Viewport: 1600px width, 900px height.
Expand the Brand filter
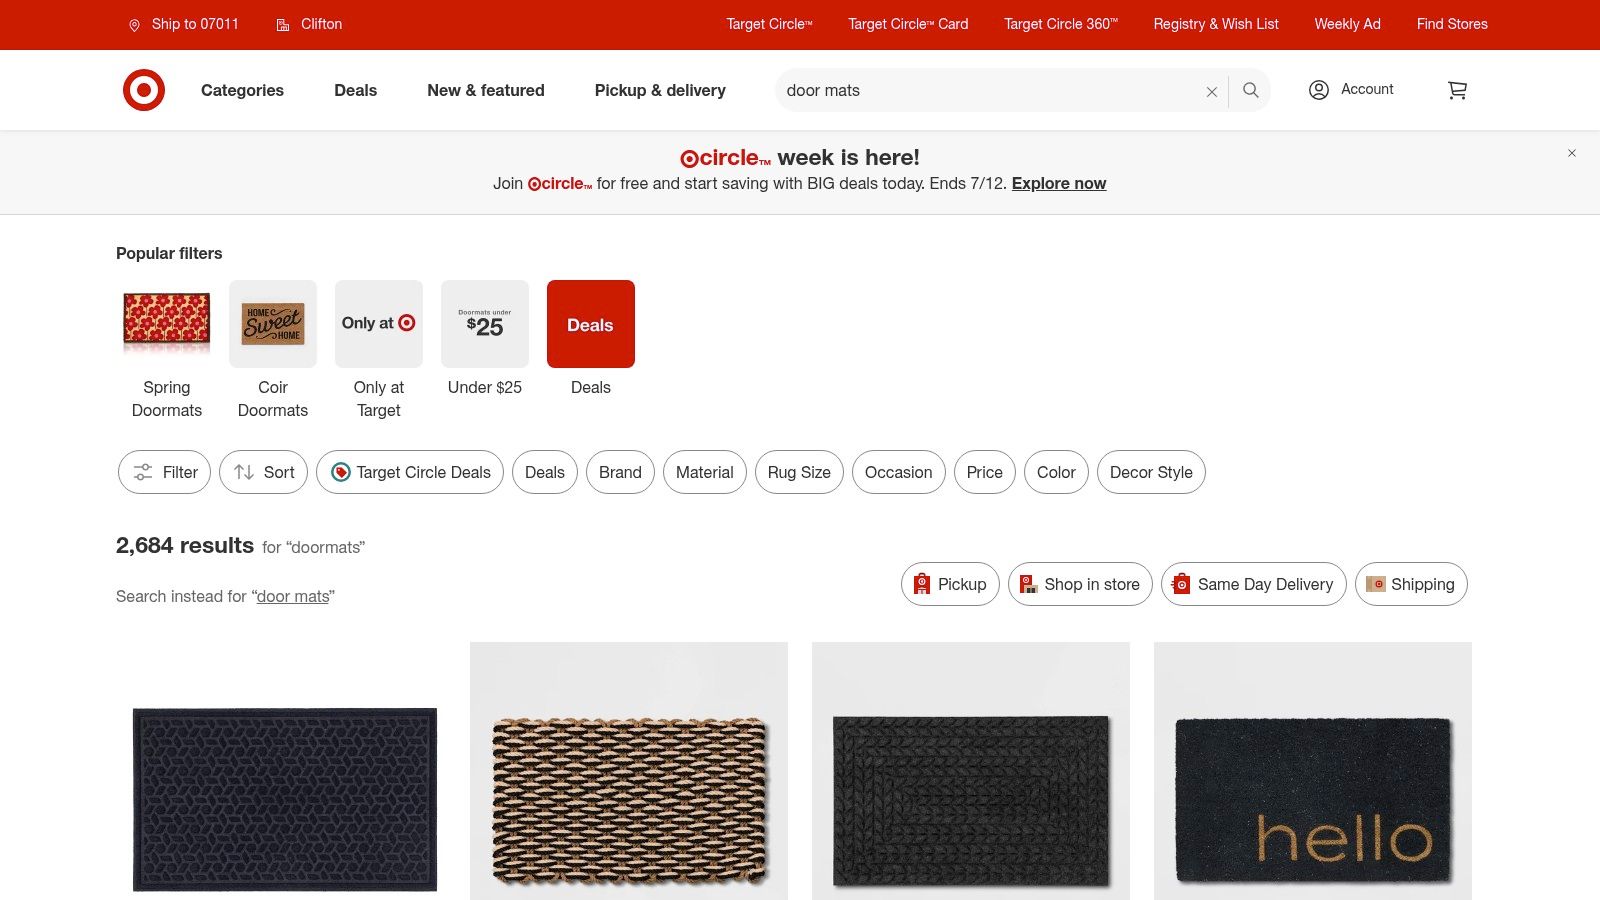(620, 472)
